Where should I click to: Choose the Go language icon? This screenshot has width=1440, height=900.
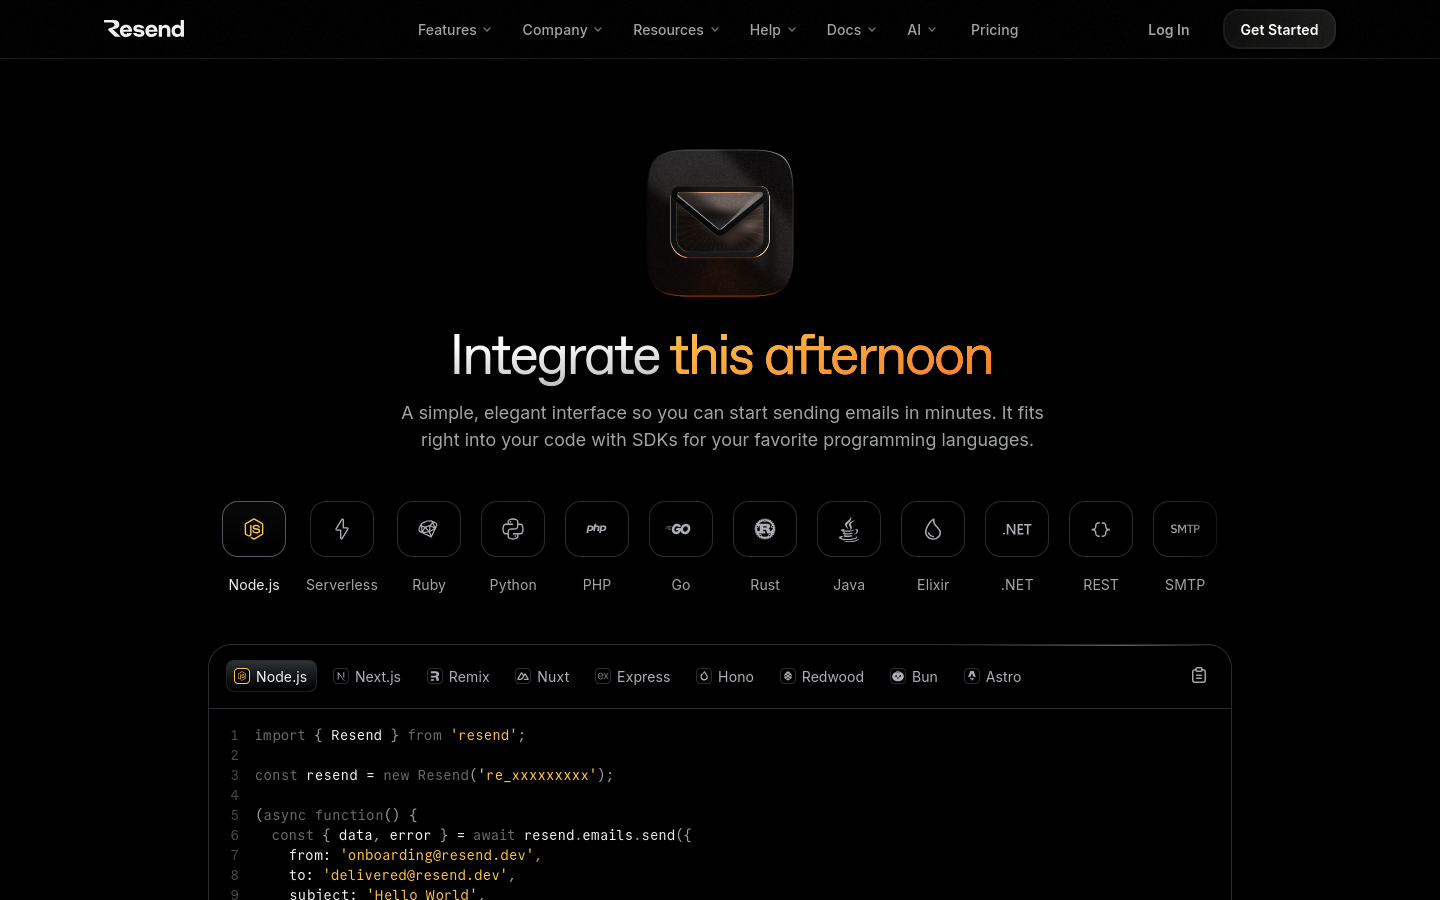681,529
